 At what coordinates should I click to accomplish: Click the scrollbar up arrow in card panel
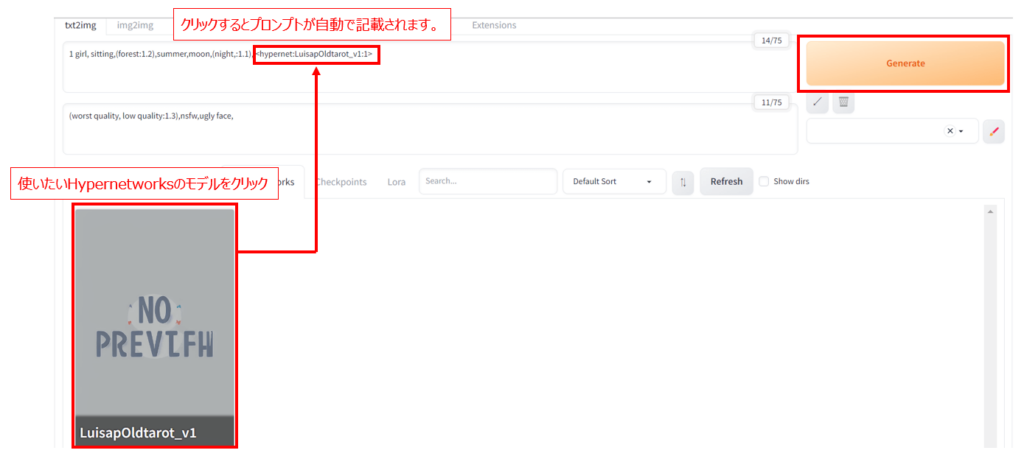point(989,212)
